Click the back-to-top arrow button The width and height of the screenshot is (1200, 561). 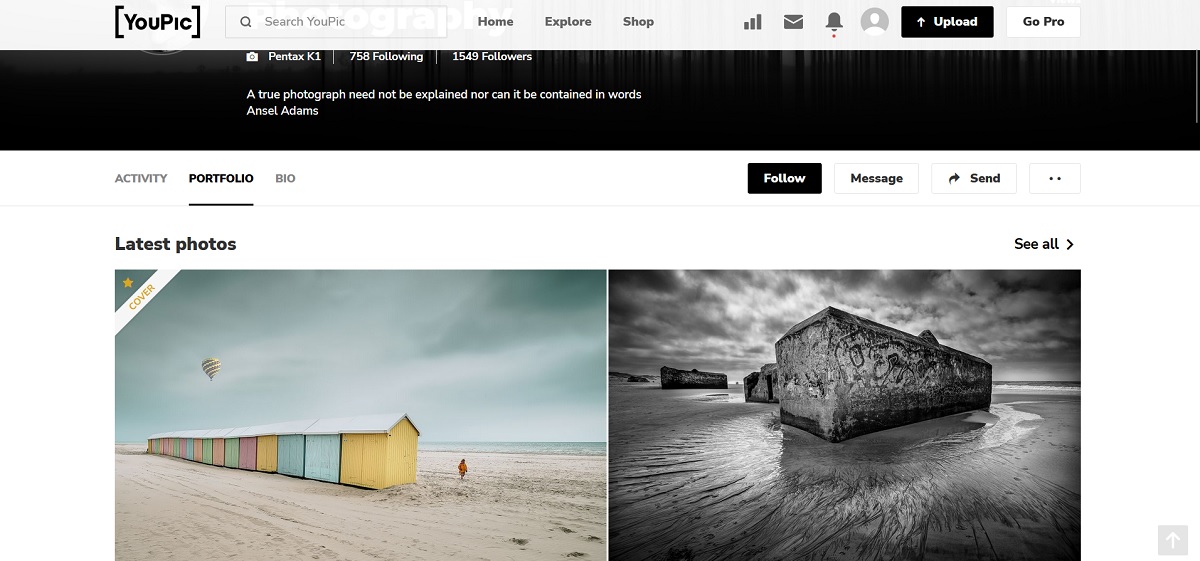[x=1172, y=540]
